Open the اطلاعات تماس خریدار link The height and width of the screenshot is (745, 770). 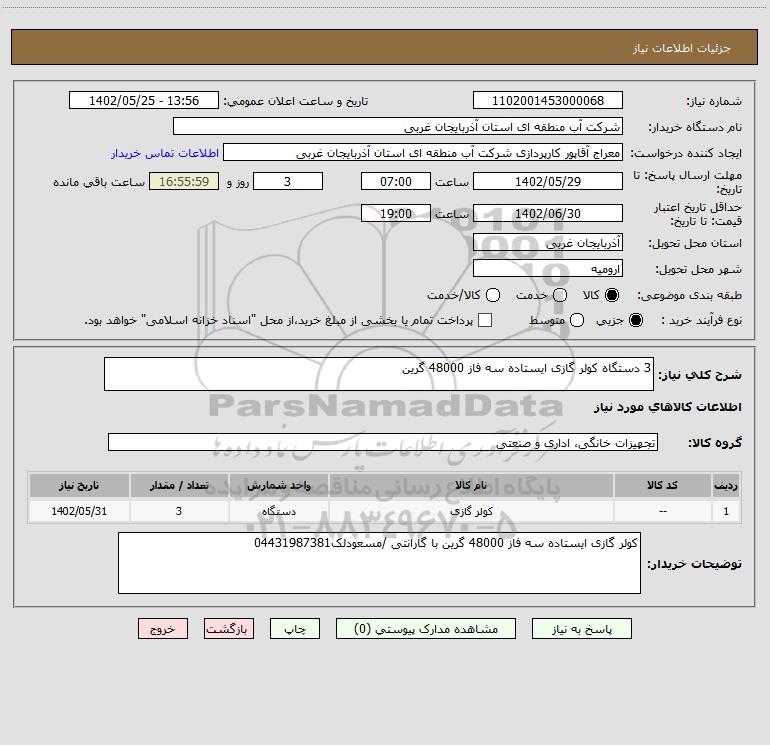[165, 153]
